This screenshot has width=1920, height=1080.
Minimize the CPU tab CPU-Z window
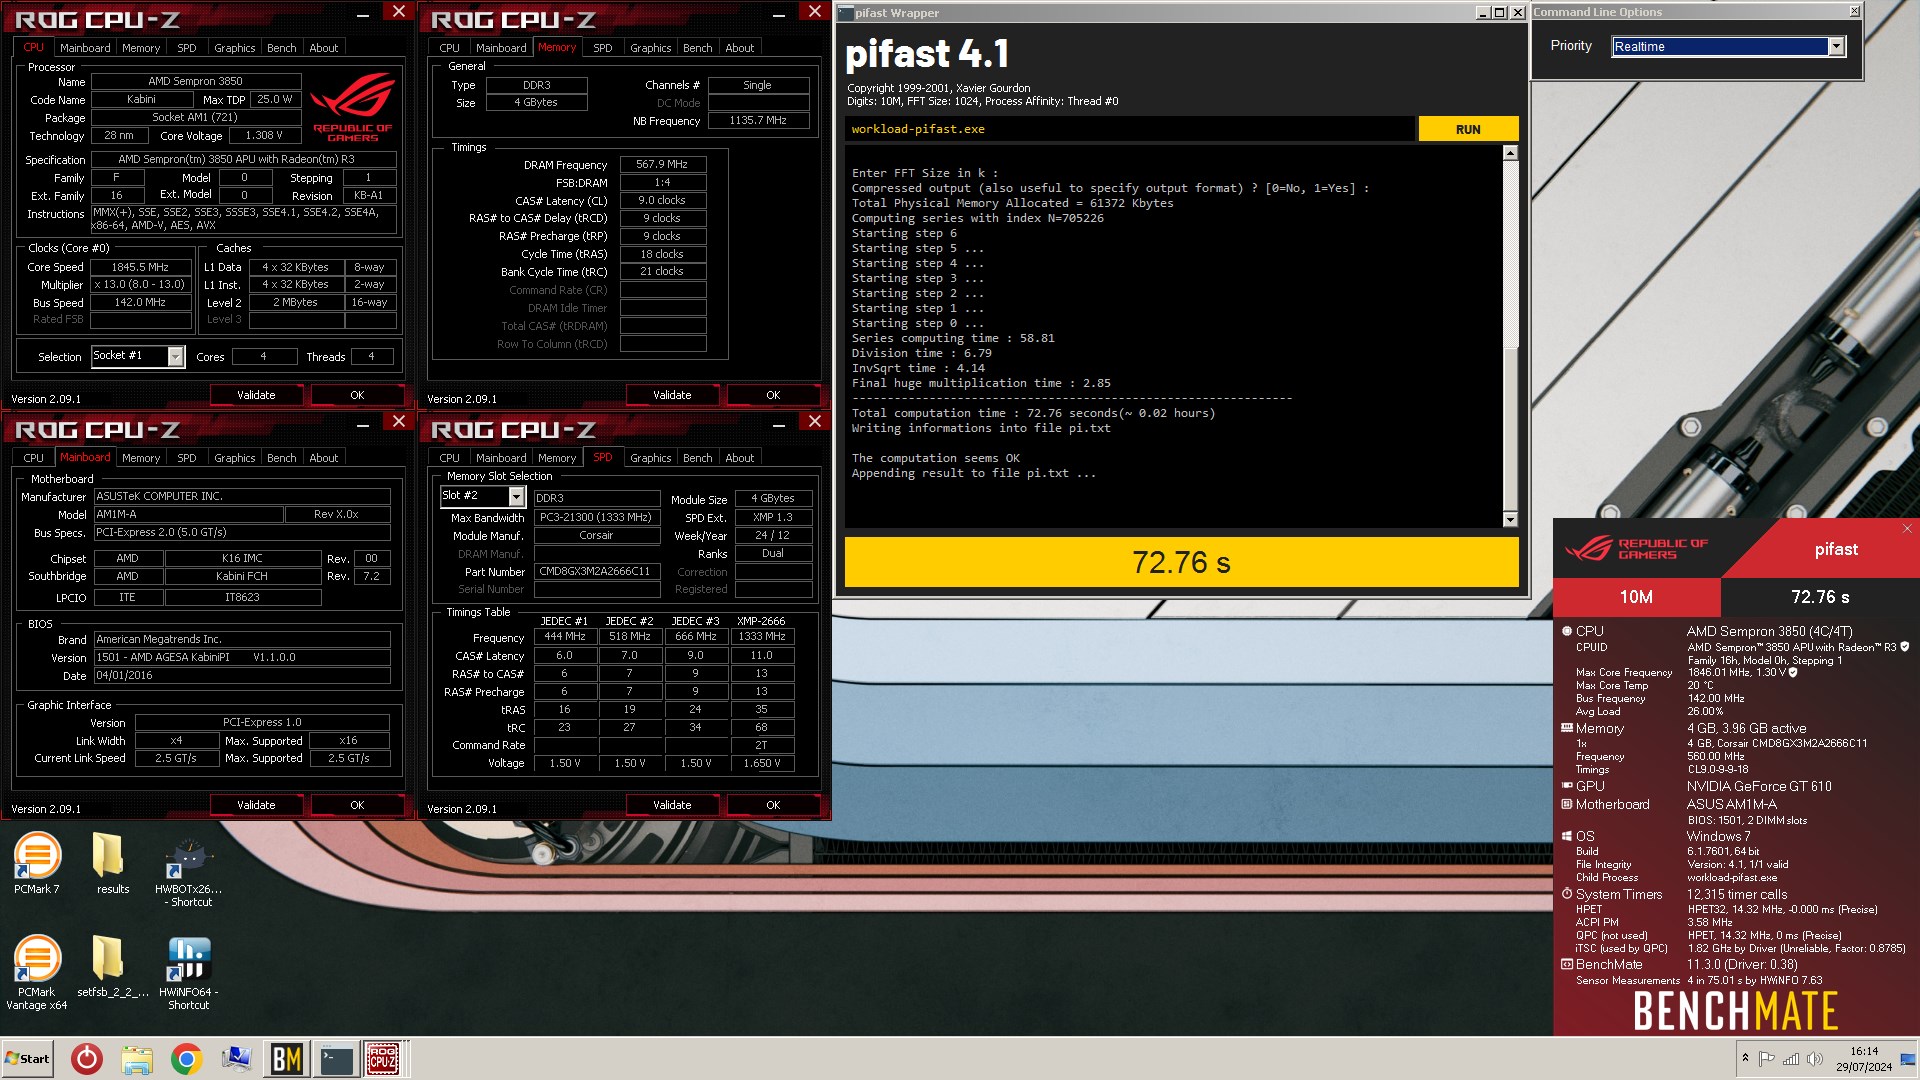click(362, 13)
